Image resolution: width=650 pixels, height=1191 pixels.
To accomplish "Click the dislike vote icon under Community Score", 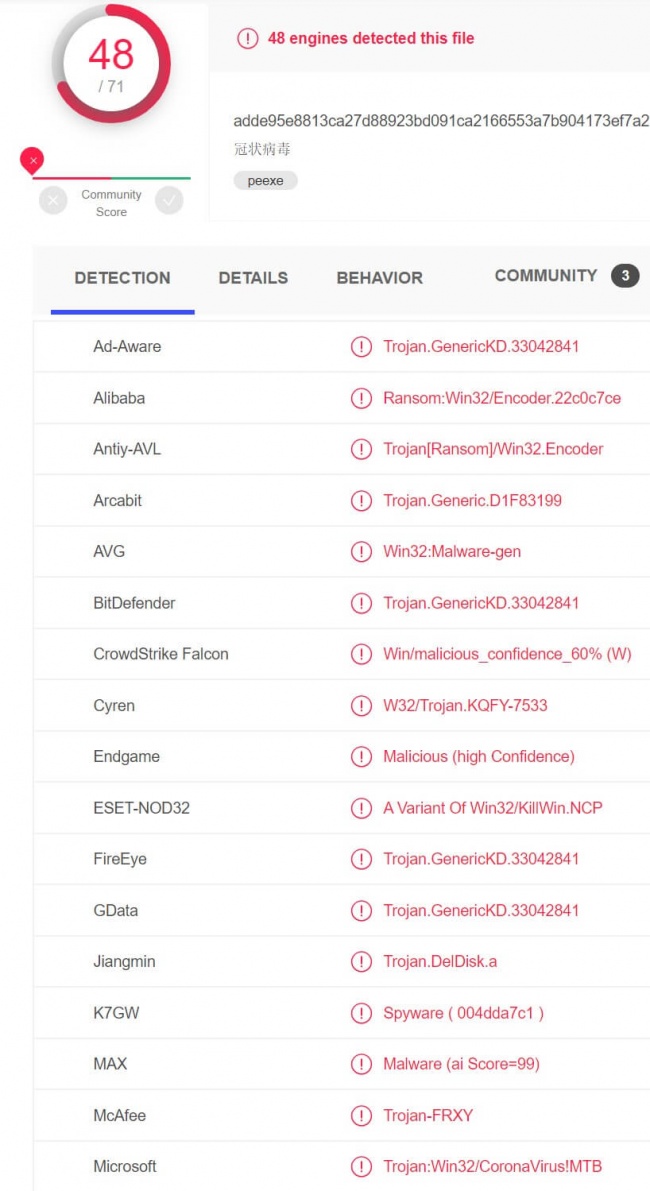I will point(53,201).
